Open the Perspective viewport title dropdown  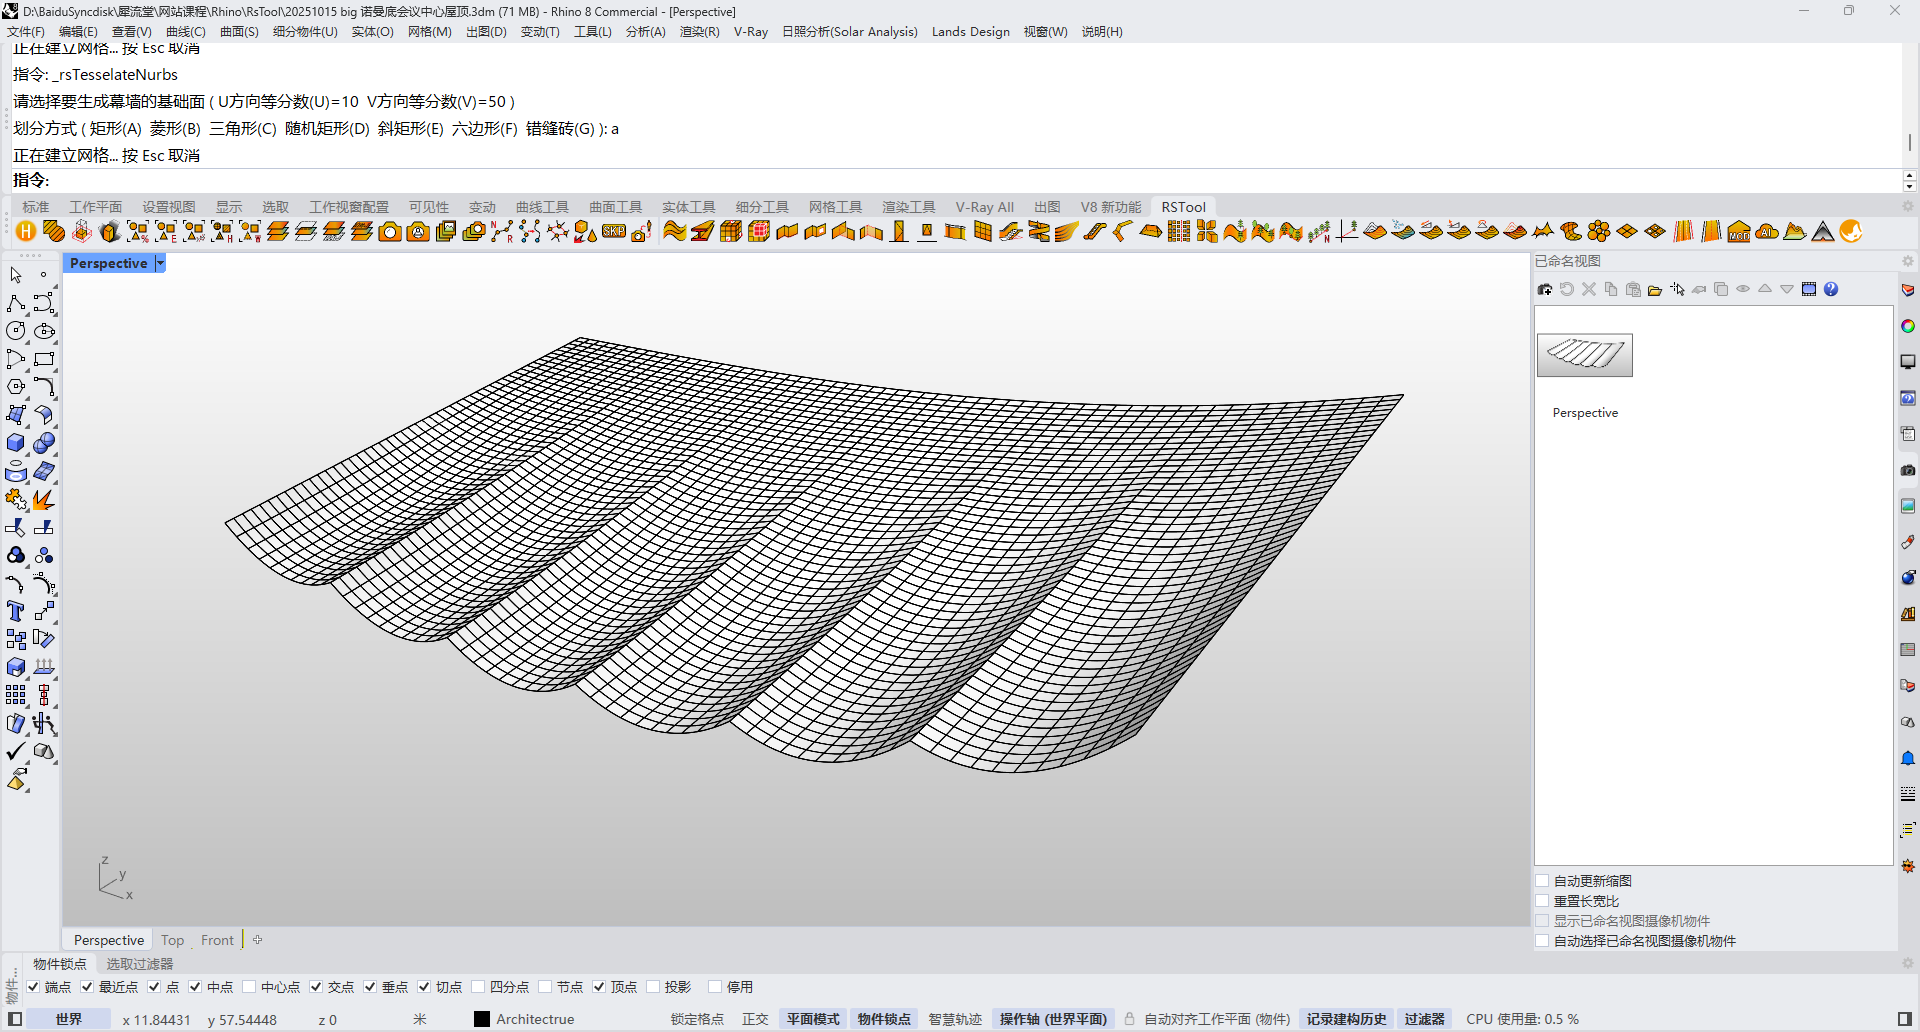coord(160,263)
